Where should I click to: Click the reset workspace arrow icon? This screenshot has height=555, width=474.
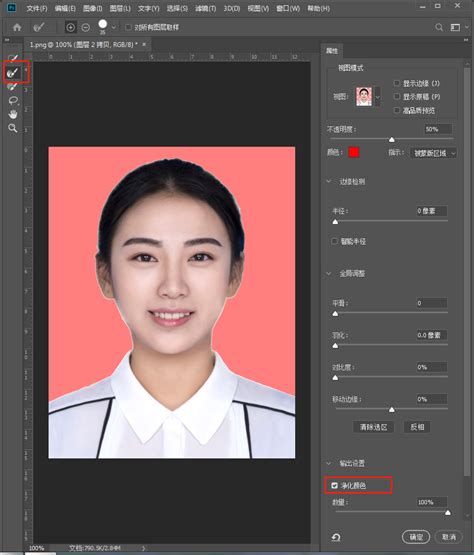tap(336, 537)
